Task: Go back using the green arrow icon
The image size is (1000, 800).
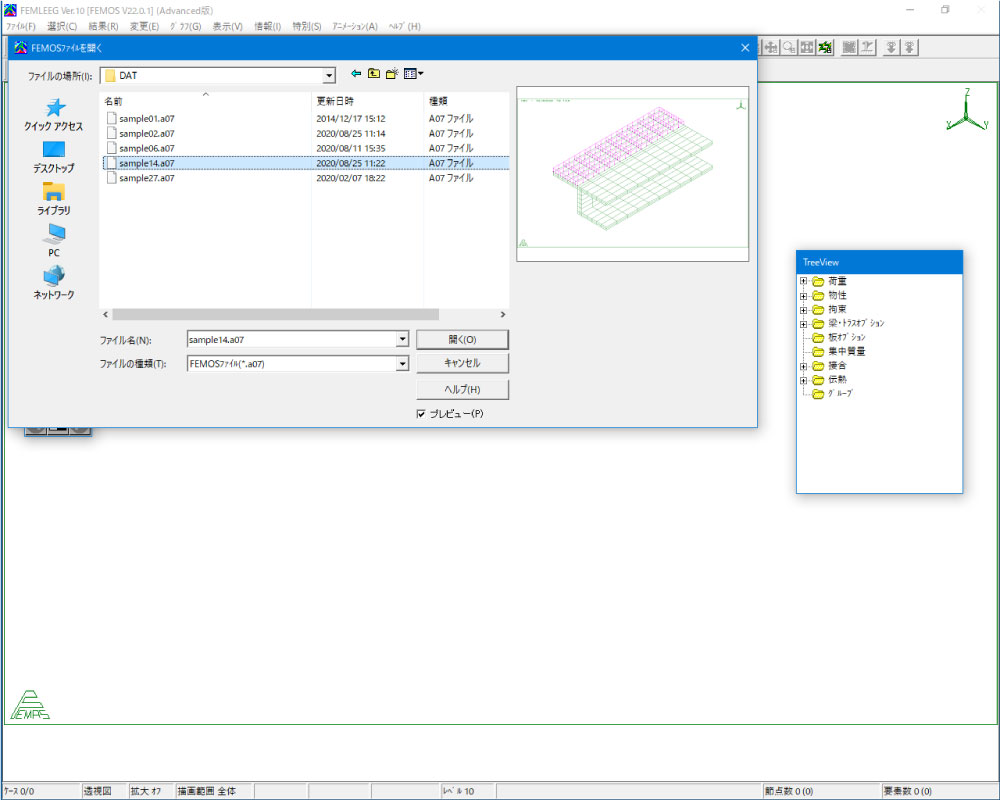Action: pos(356,74)
